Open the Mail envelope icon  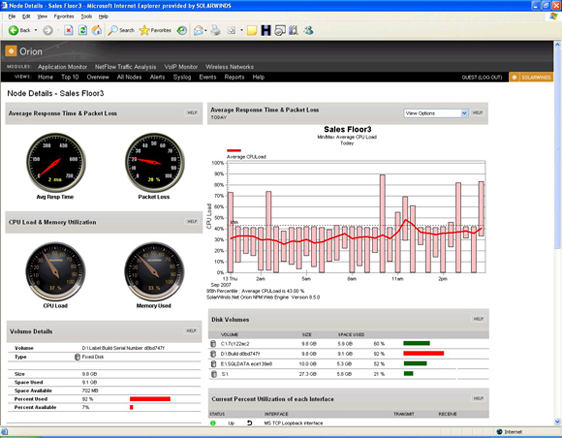[x=198, y=30]
